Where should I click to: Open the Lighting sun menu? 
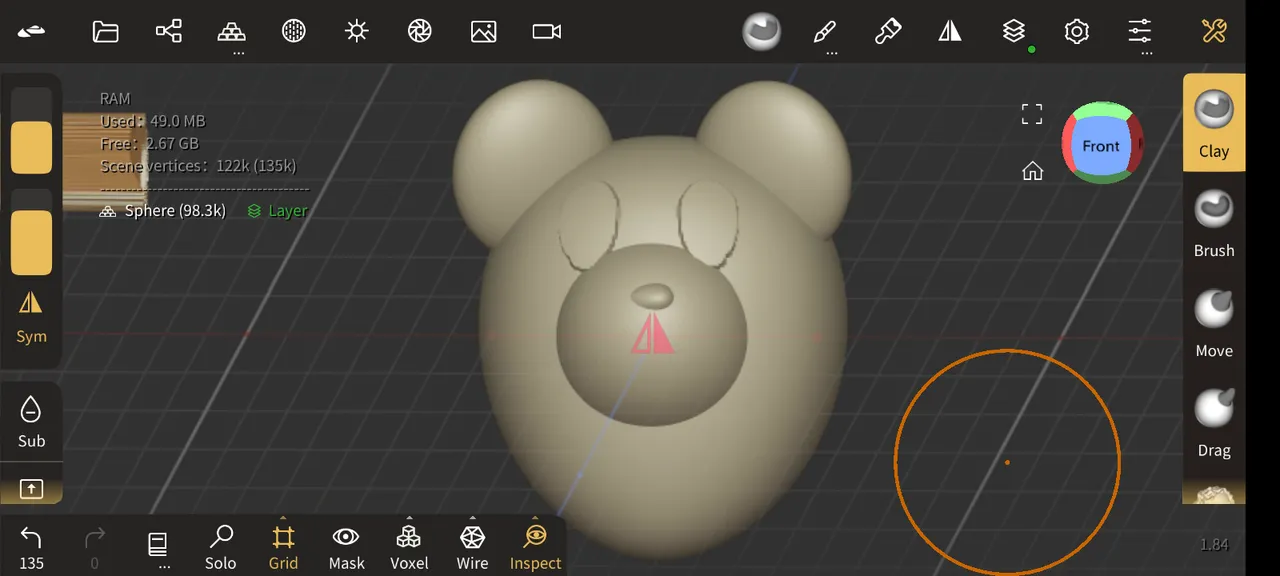pyautogui.click(x=357, y=31)
